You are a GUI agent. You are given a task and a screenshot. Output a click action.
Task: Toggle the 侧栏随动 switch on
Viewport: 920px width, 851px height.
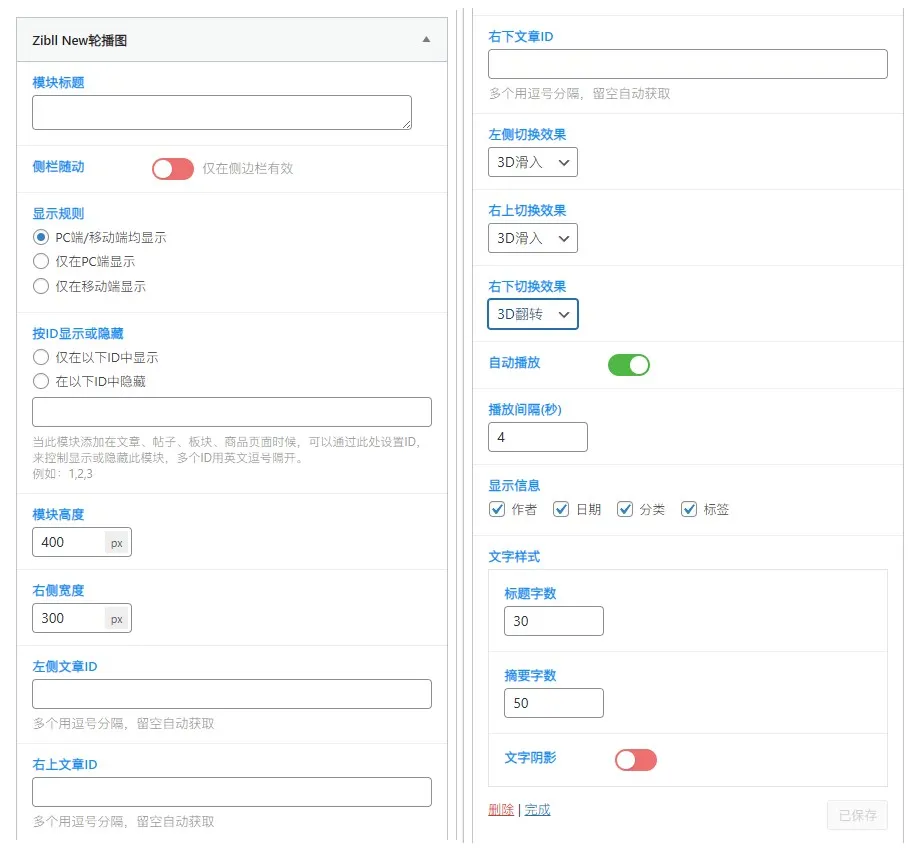172,169
